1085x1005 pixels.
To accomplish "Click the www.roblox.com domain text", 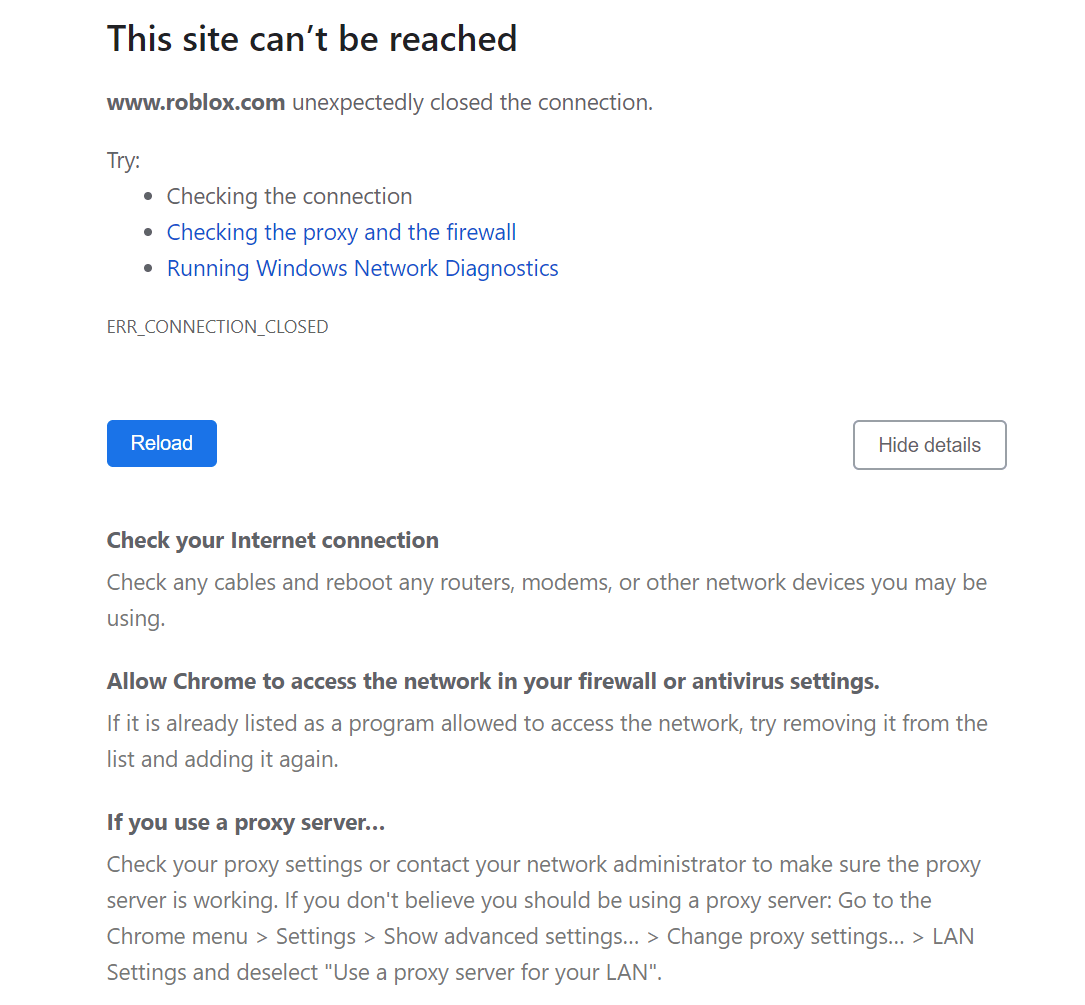I will [195, 101].
